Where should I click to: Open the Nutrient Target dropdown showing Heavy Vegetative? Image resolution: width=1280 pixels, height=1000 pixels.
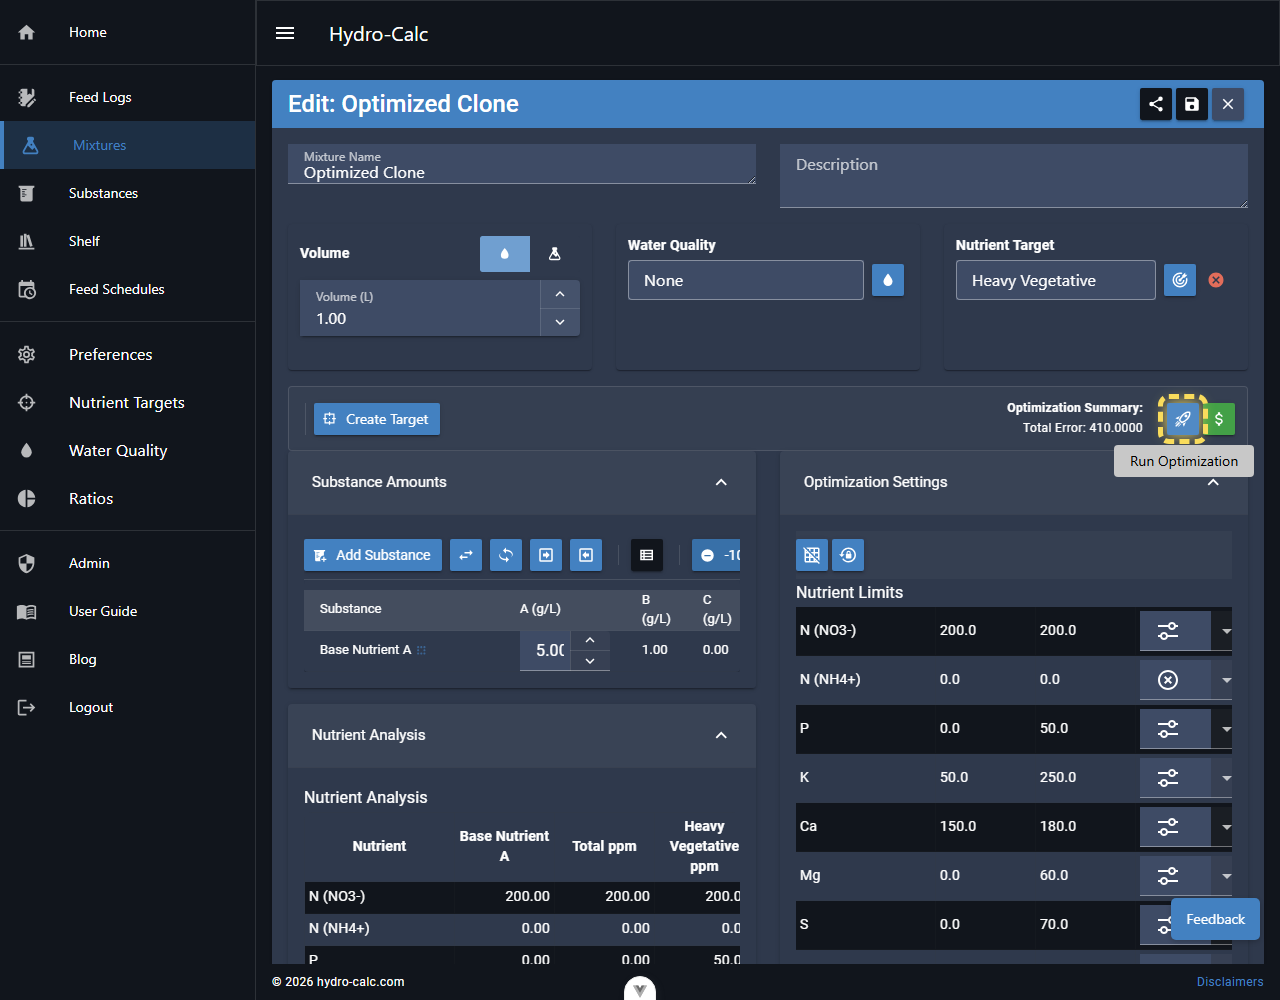coord(1056,280)
